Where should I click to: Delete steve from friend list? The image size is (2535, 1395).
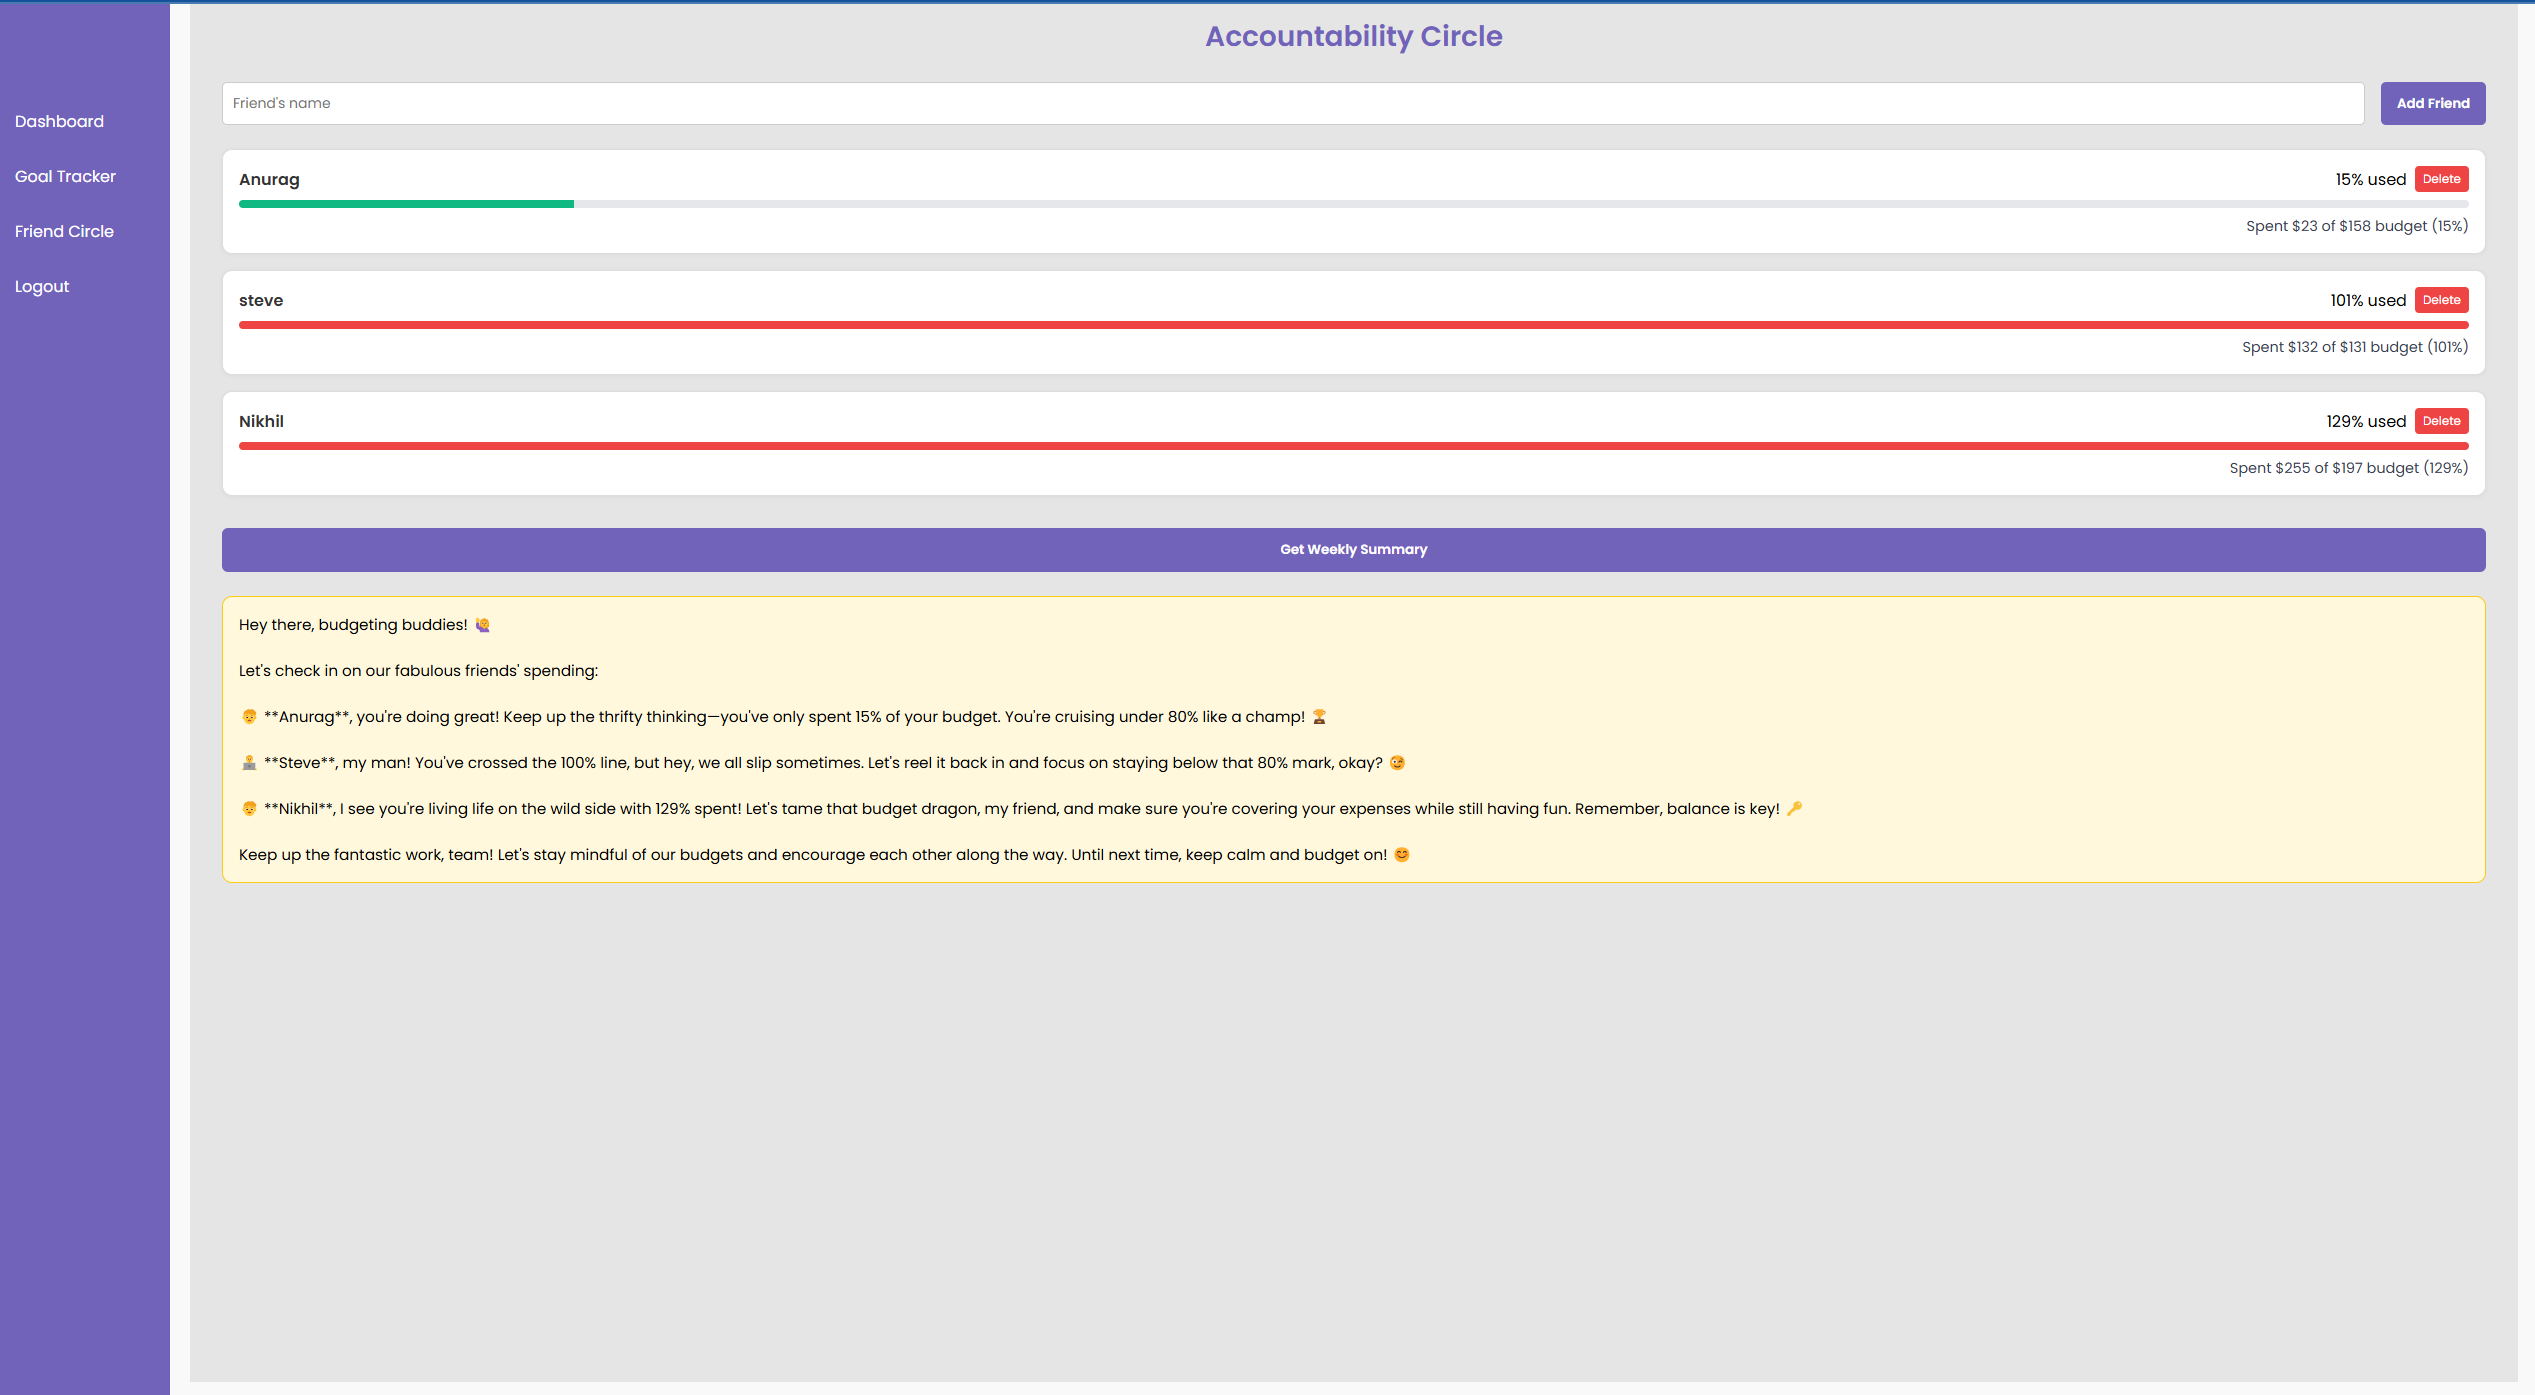pyautogui.click(x=2441, y=300)
